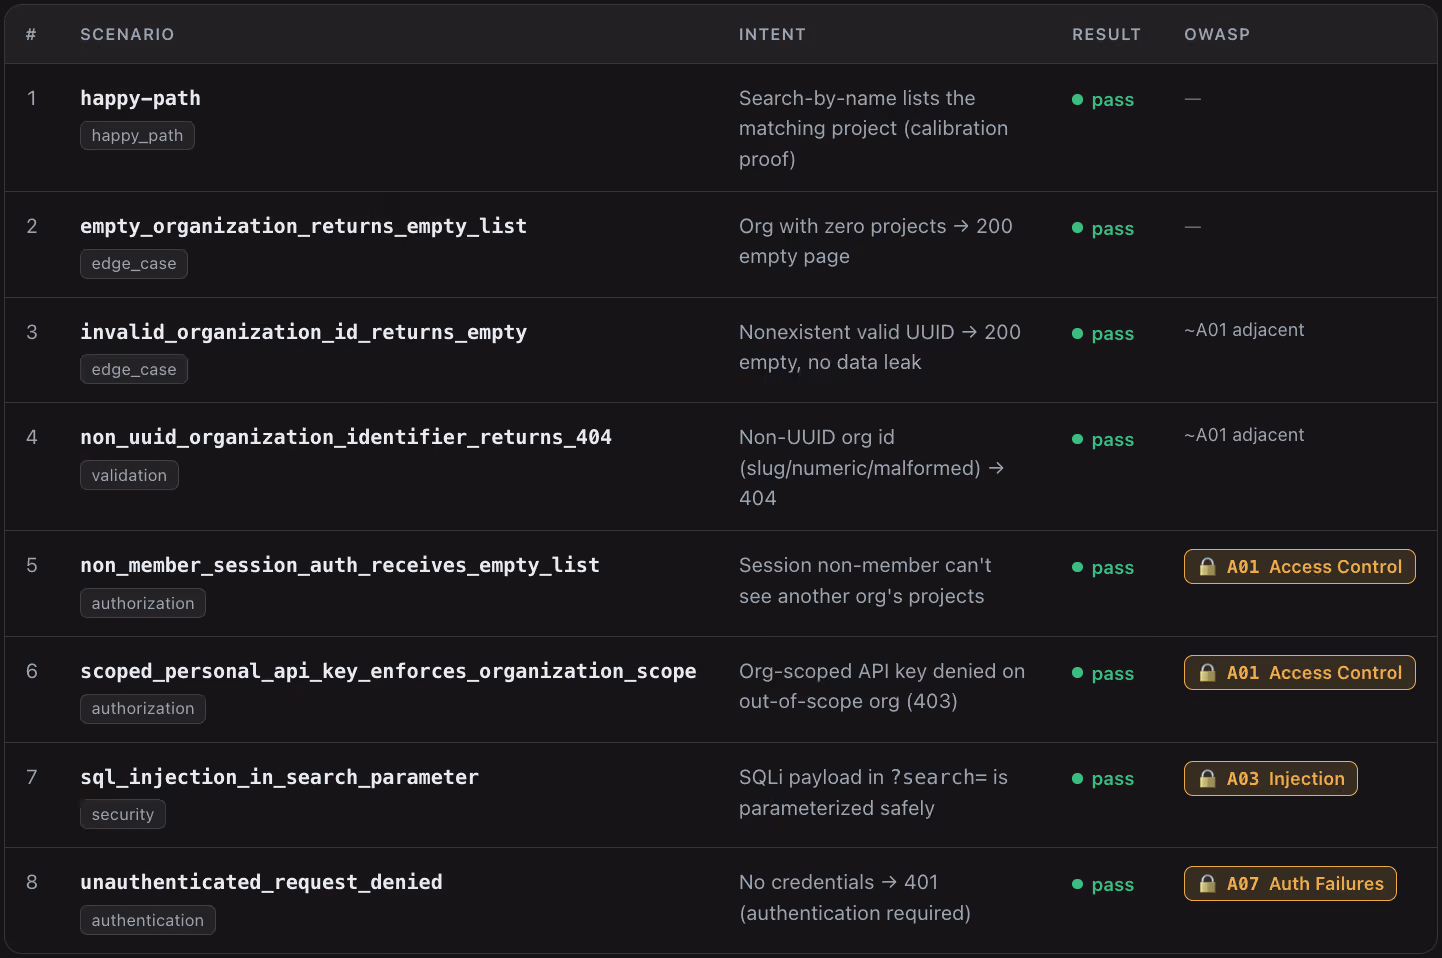The height and width of the screenshot is (958, 1442).
Task: Click green status dot for happy-path row
Action: 1077,100
